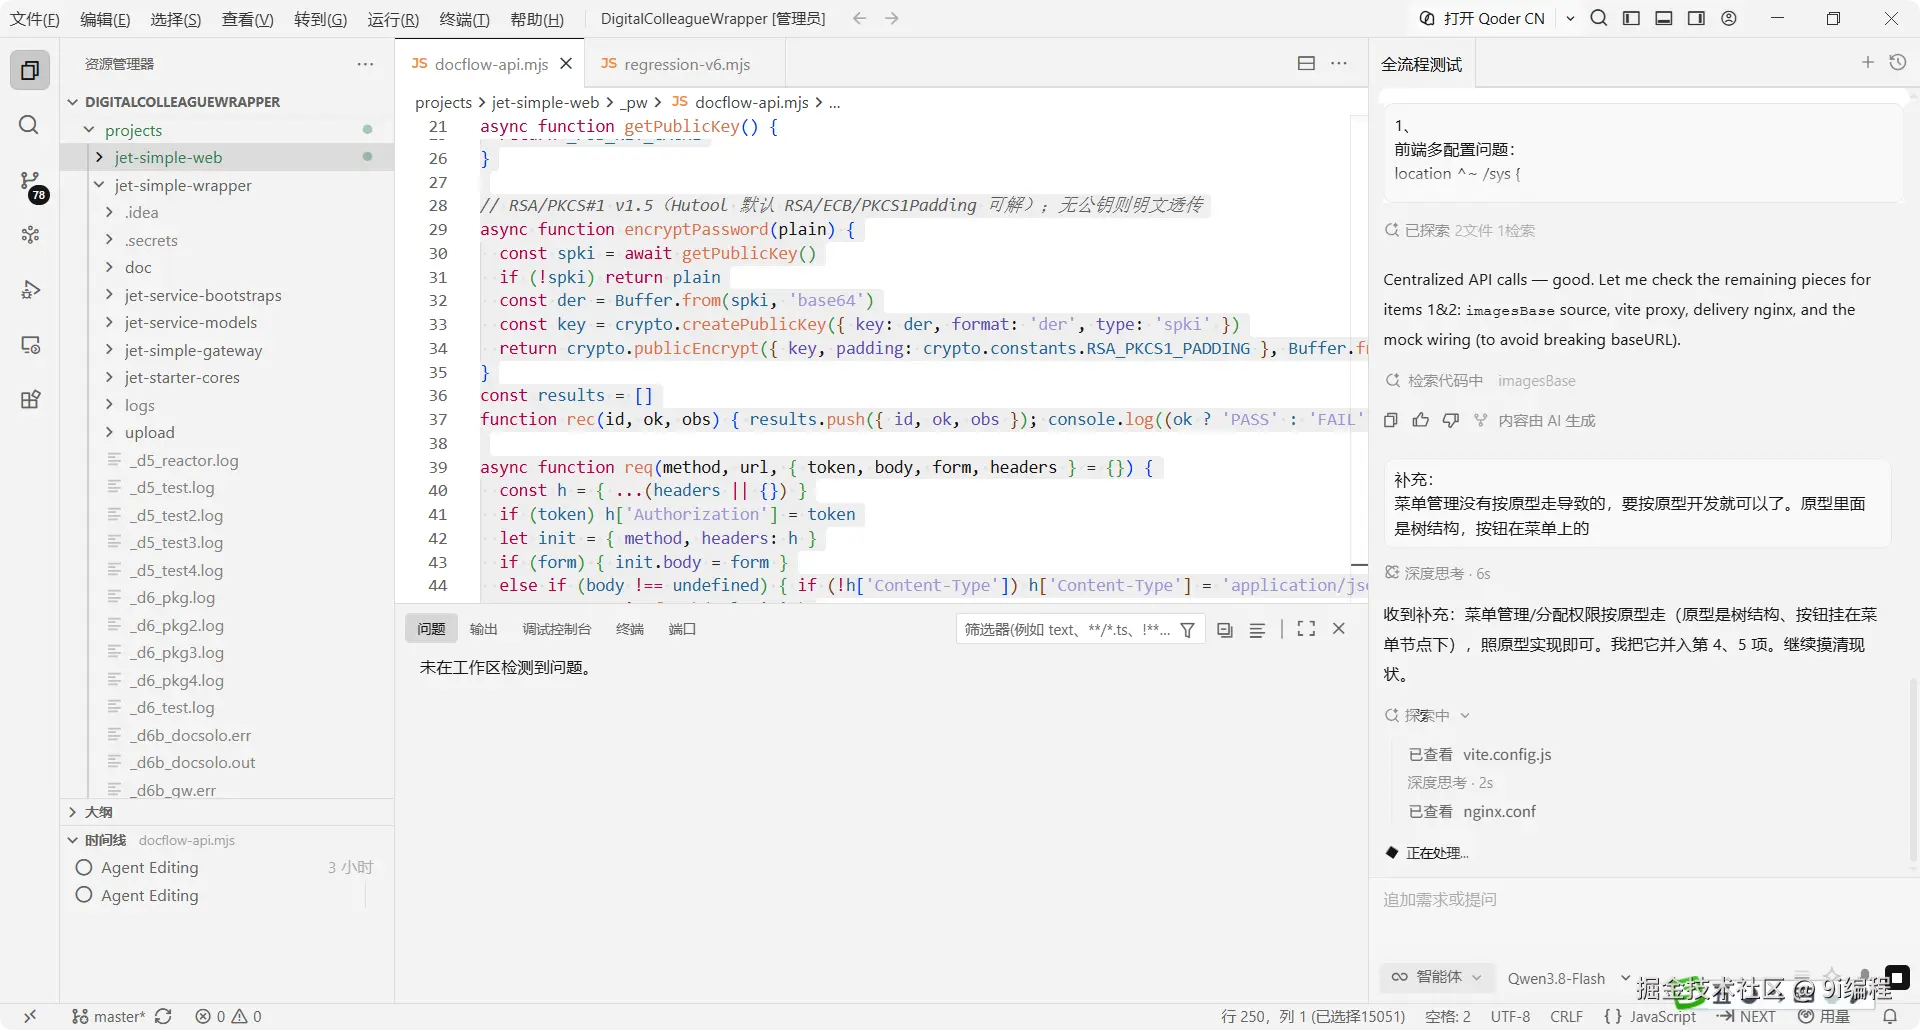This screenshot has width=1920, height=1030.
Task: Click 打开 Qoder CN button
Action: (1483, 18)
